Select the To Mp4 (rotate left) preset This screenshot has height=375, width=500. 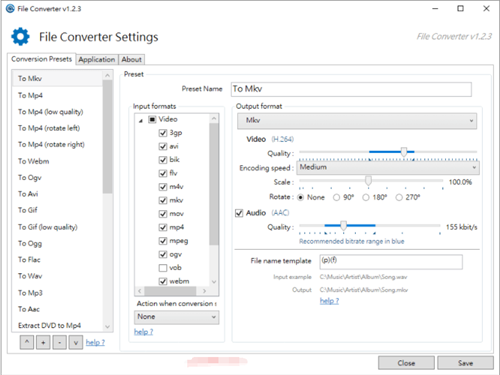[57, 128]
